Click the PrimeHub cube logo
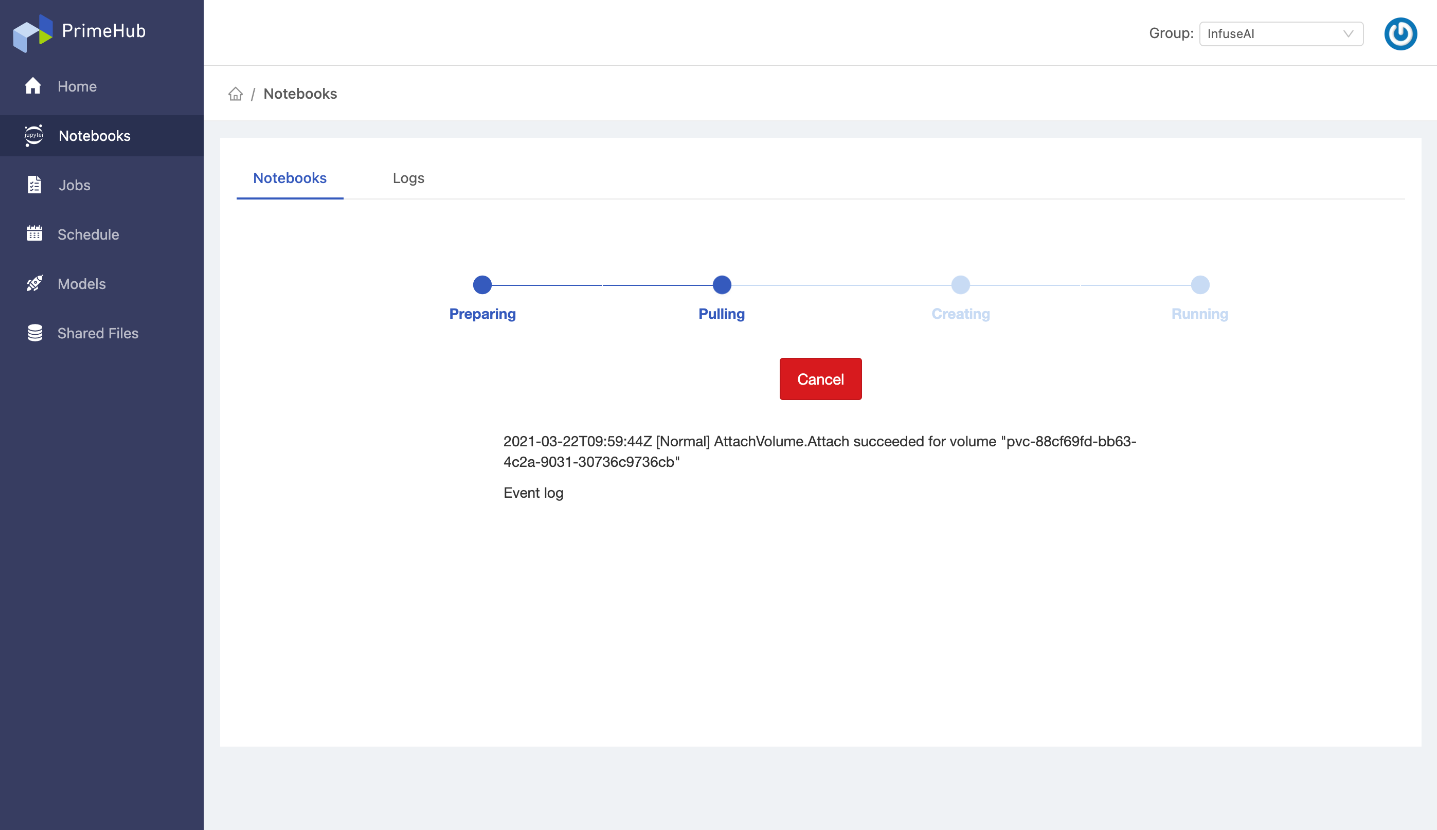Image resolution: width=1437 pixels, height=830 pixels. coord(32,33)
